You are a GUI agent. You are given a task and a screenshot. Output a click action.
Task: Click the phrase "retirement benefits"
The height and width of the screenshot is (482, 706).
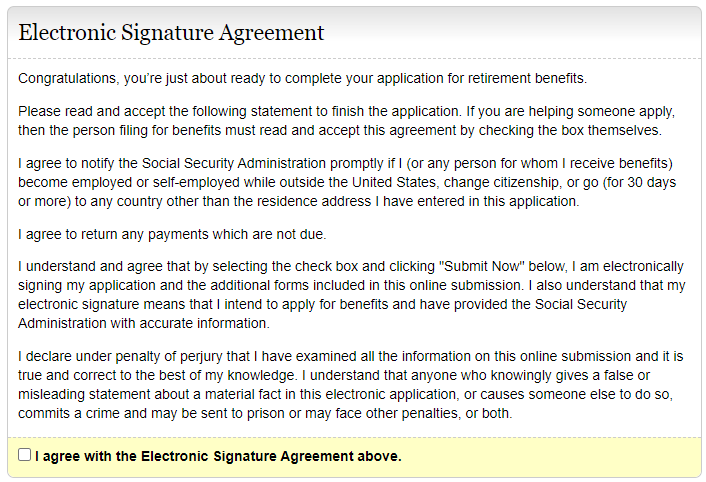point(527,78)
